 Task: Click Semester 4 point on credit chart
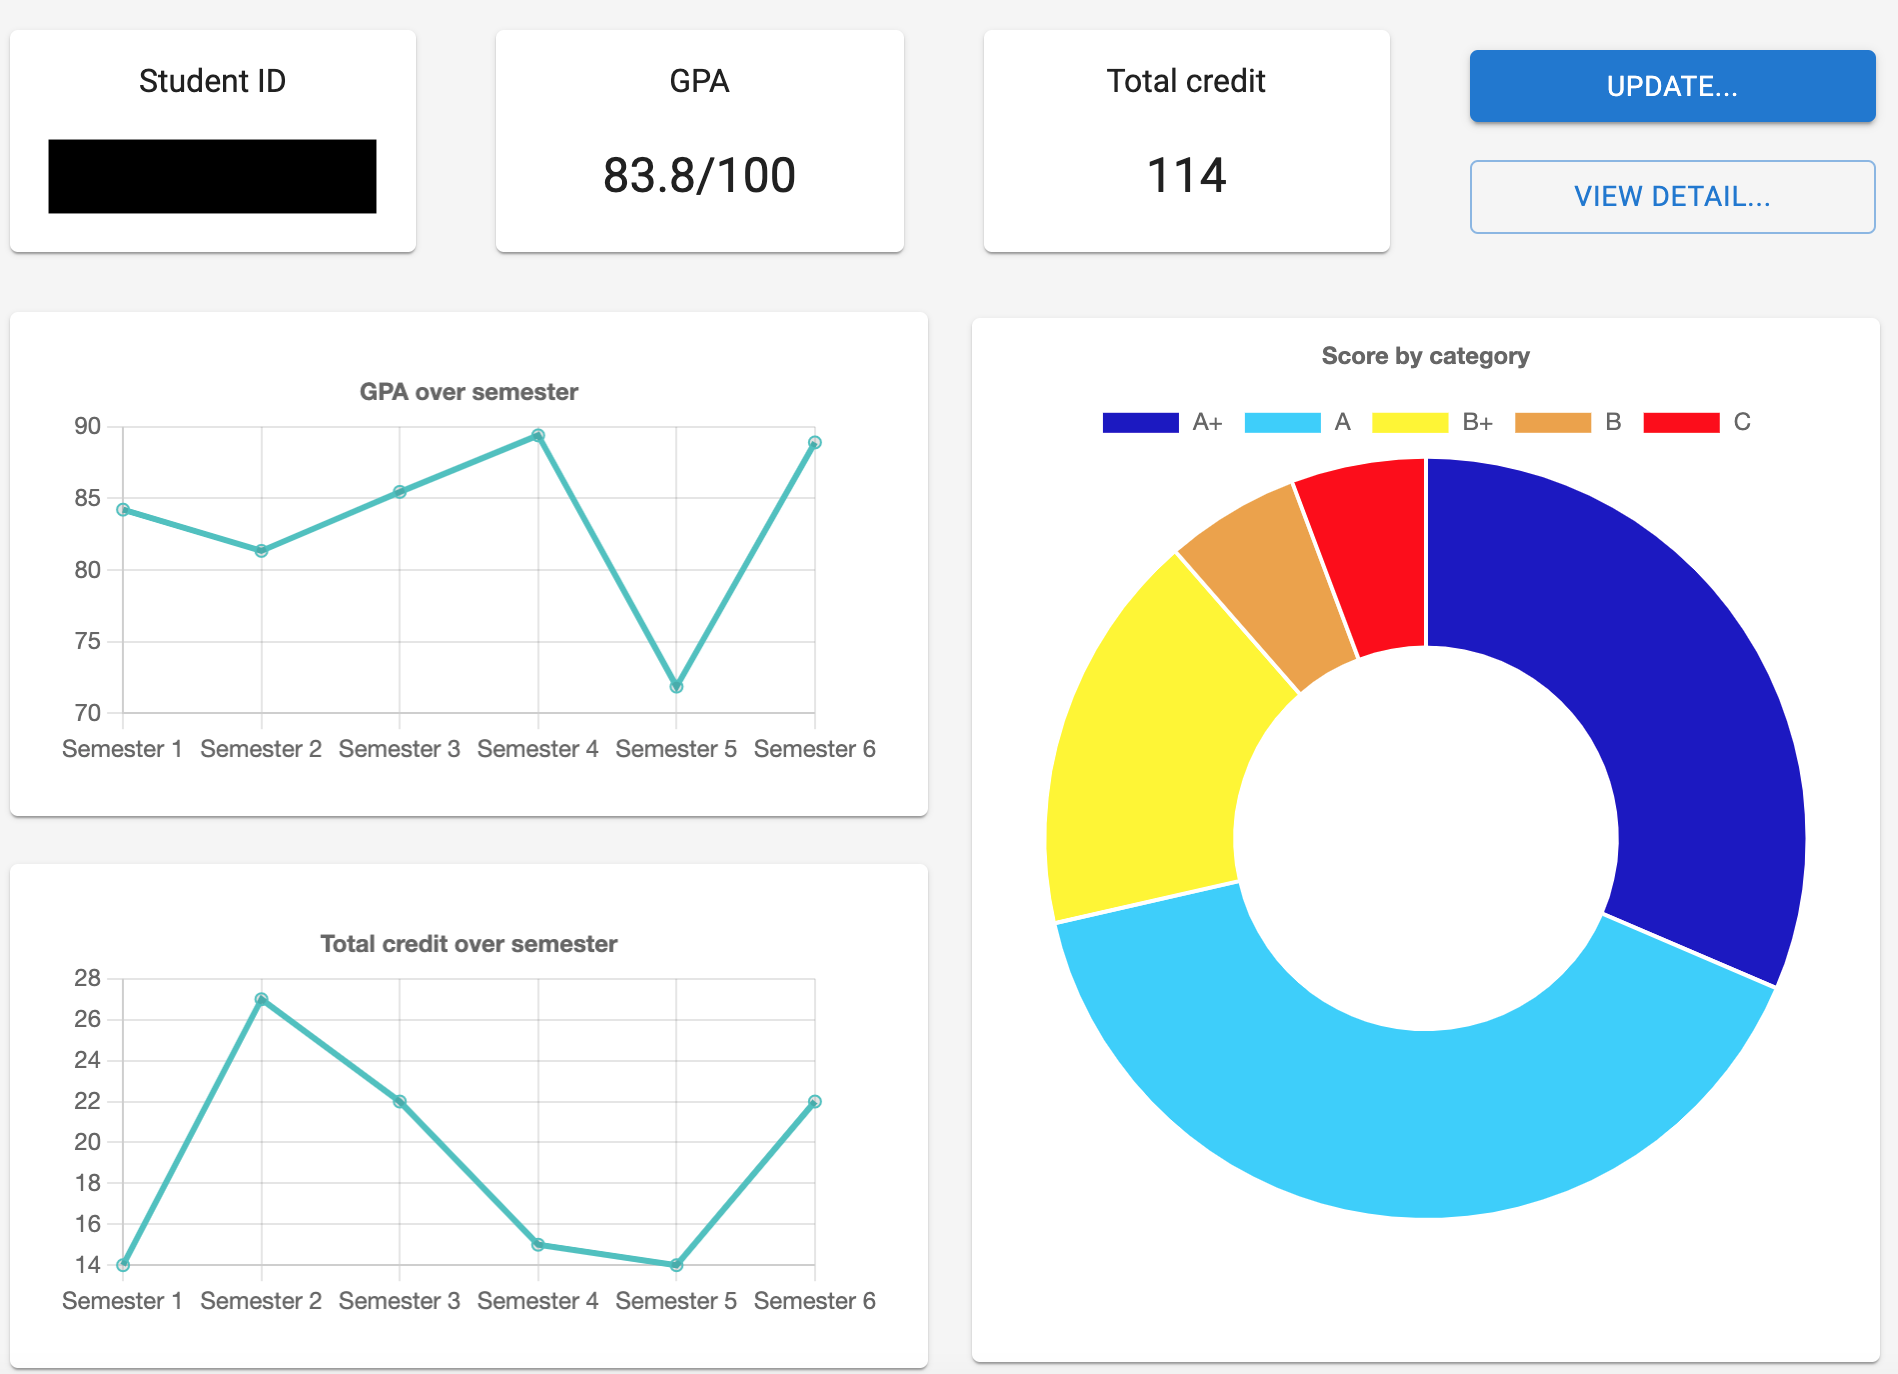point(538,1245)
